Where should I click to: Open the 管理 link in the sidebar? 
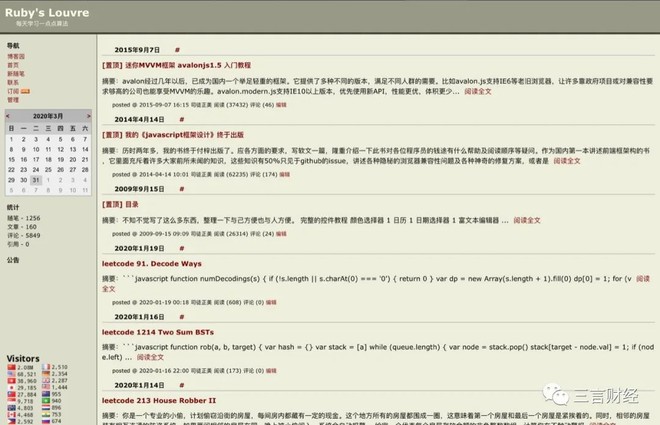tap(13, 100)
